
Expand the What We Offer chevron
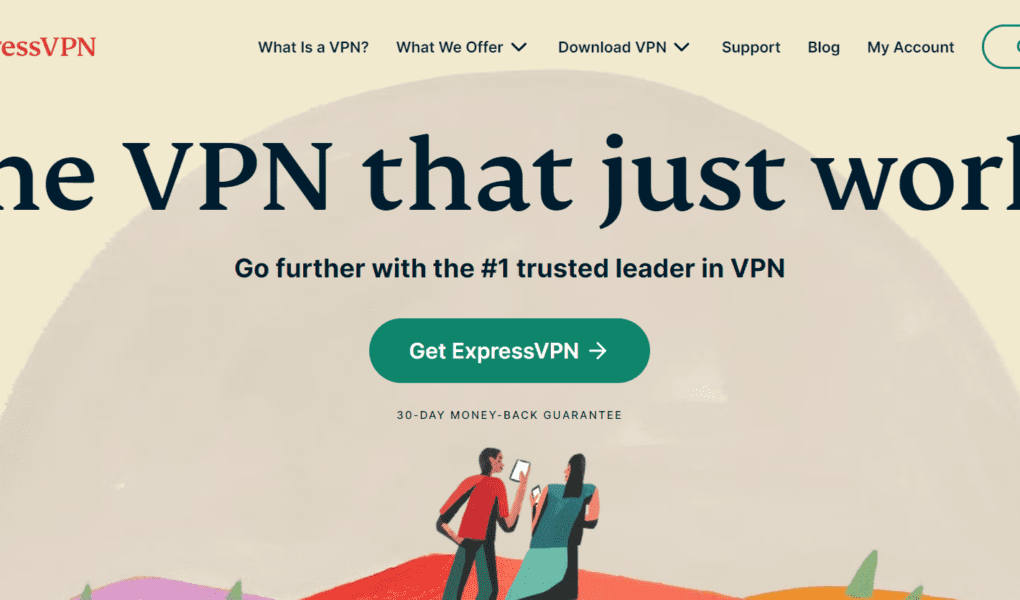point(519,48)
